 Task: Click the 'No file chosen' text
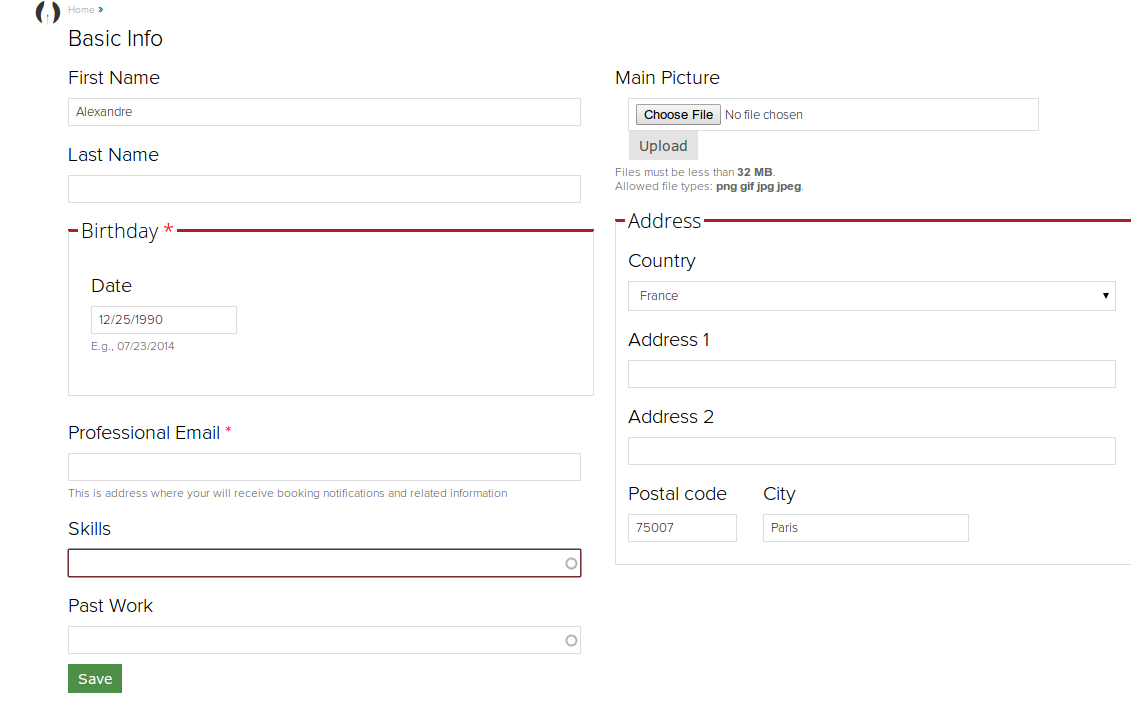click(x=763, y=115)
